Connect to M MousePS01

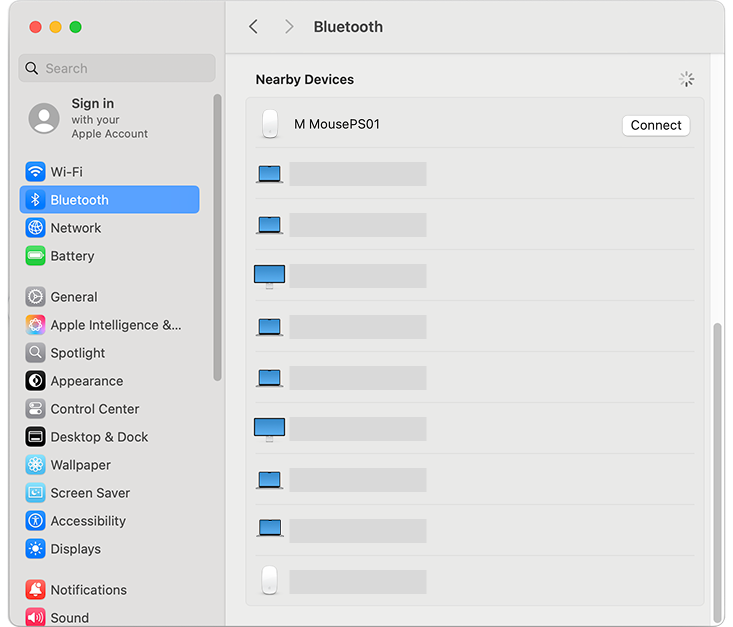(x=656, y=125)
